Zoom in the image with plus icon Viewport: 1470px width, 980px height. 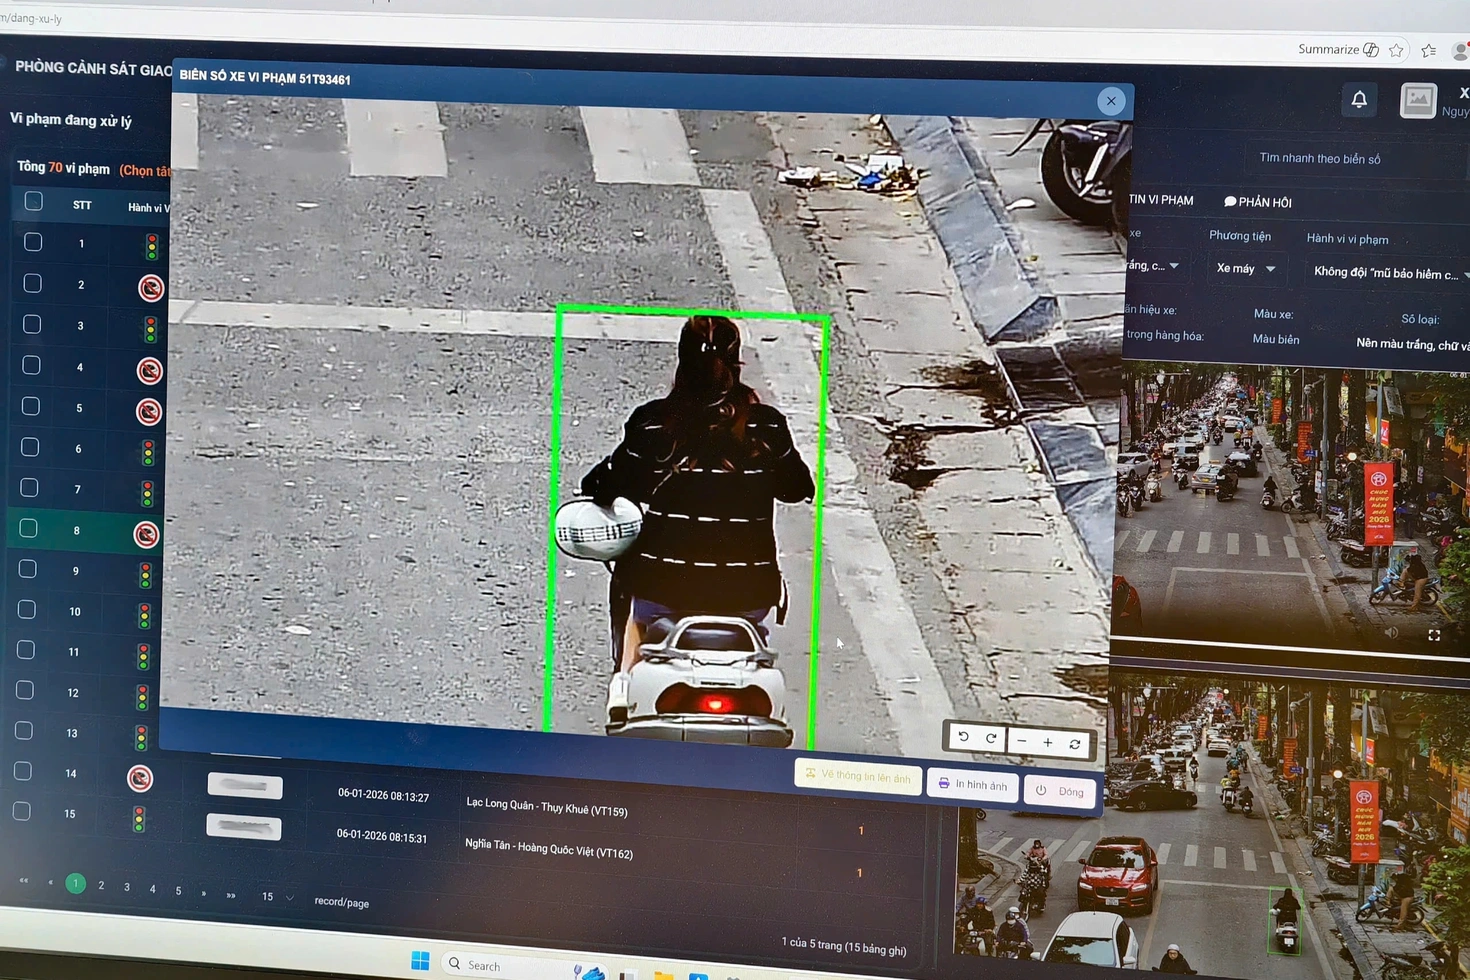[1047, 742]
